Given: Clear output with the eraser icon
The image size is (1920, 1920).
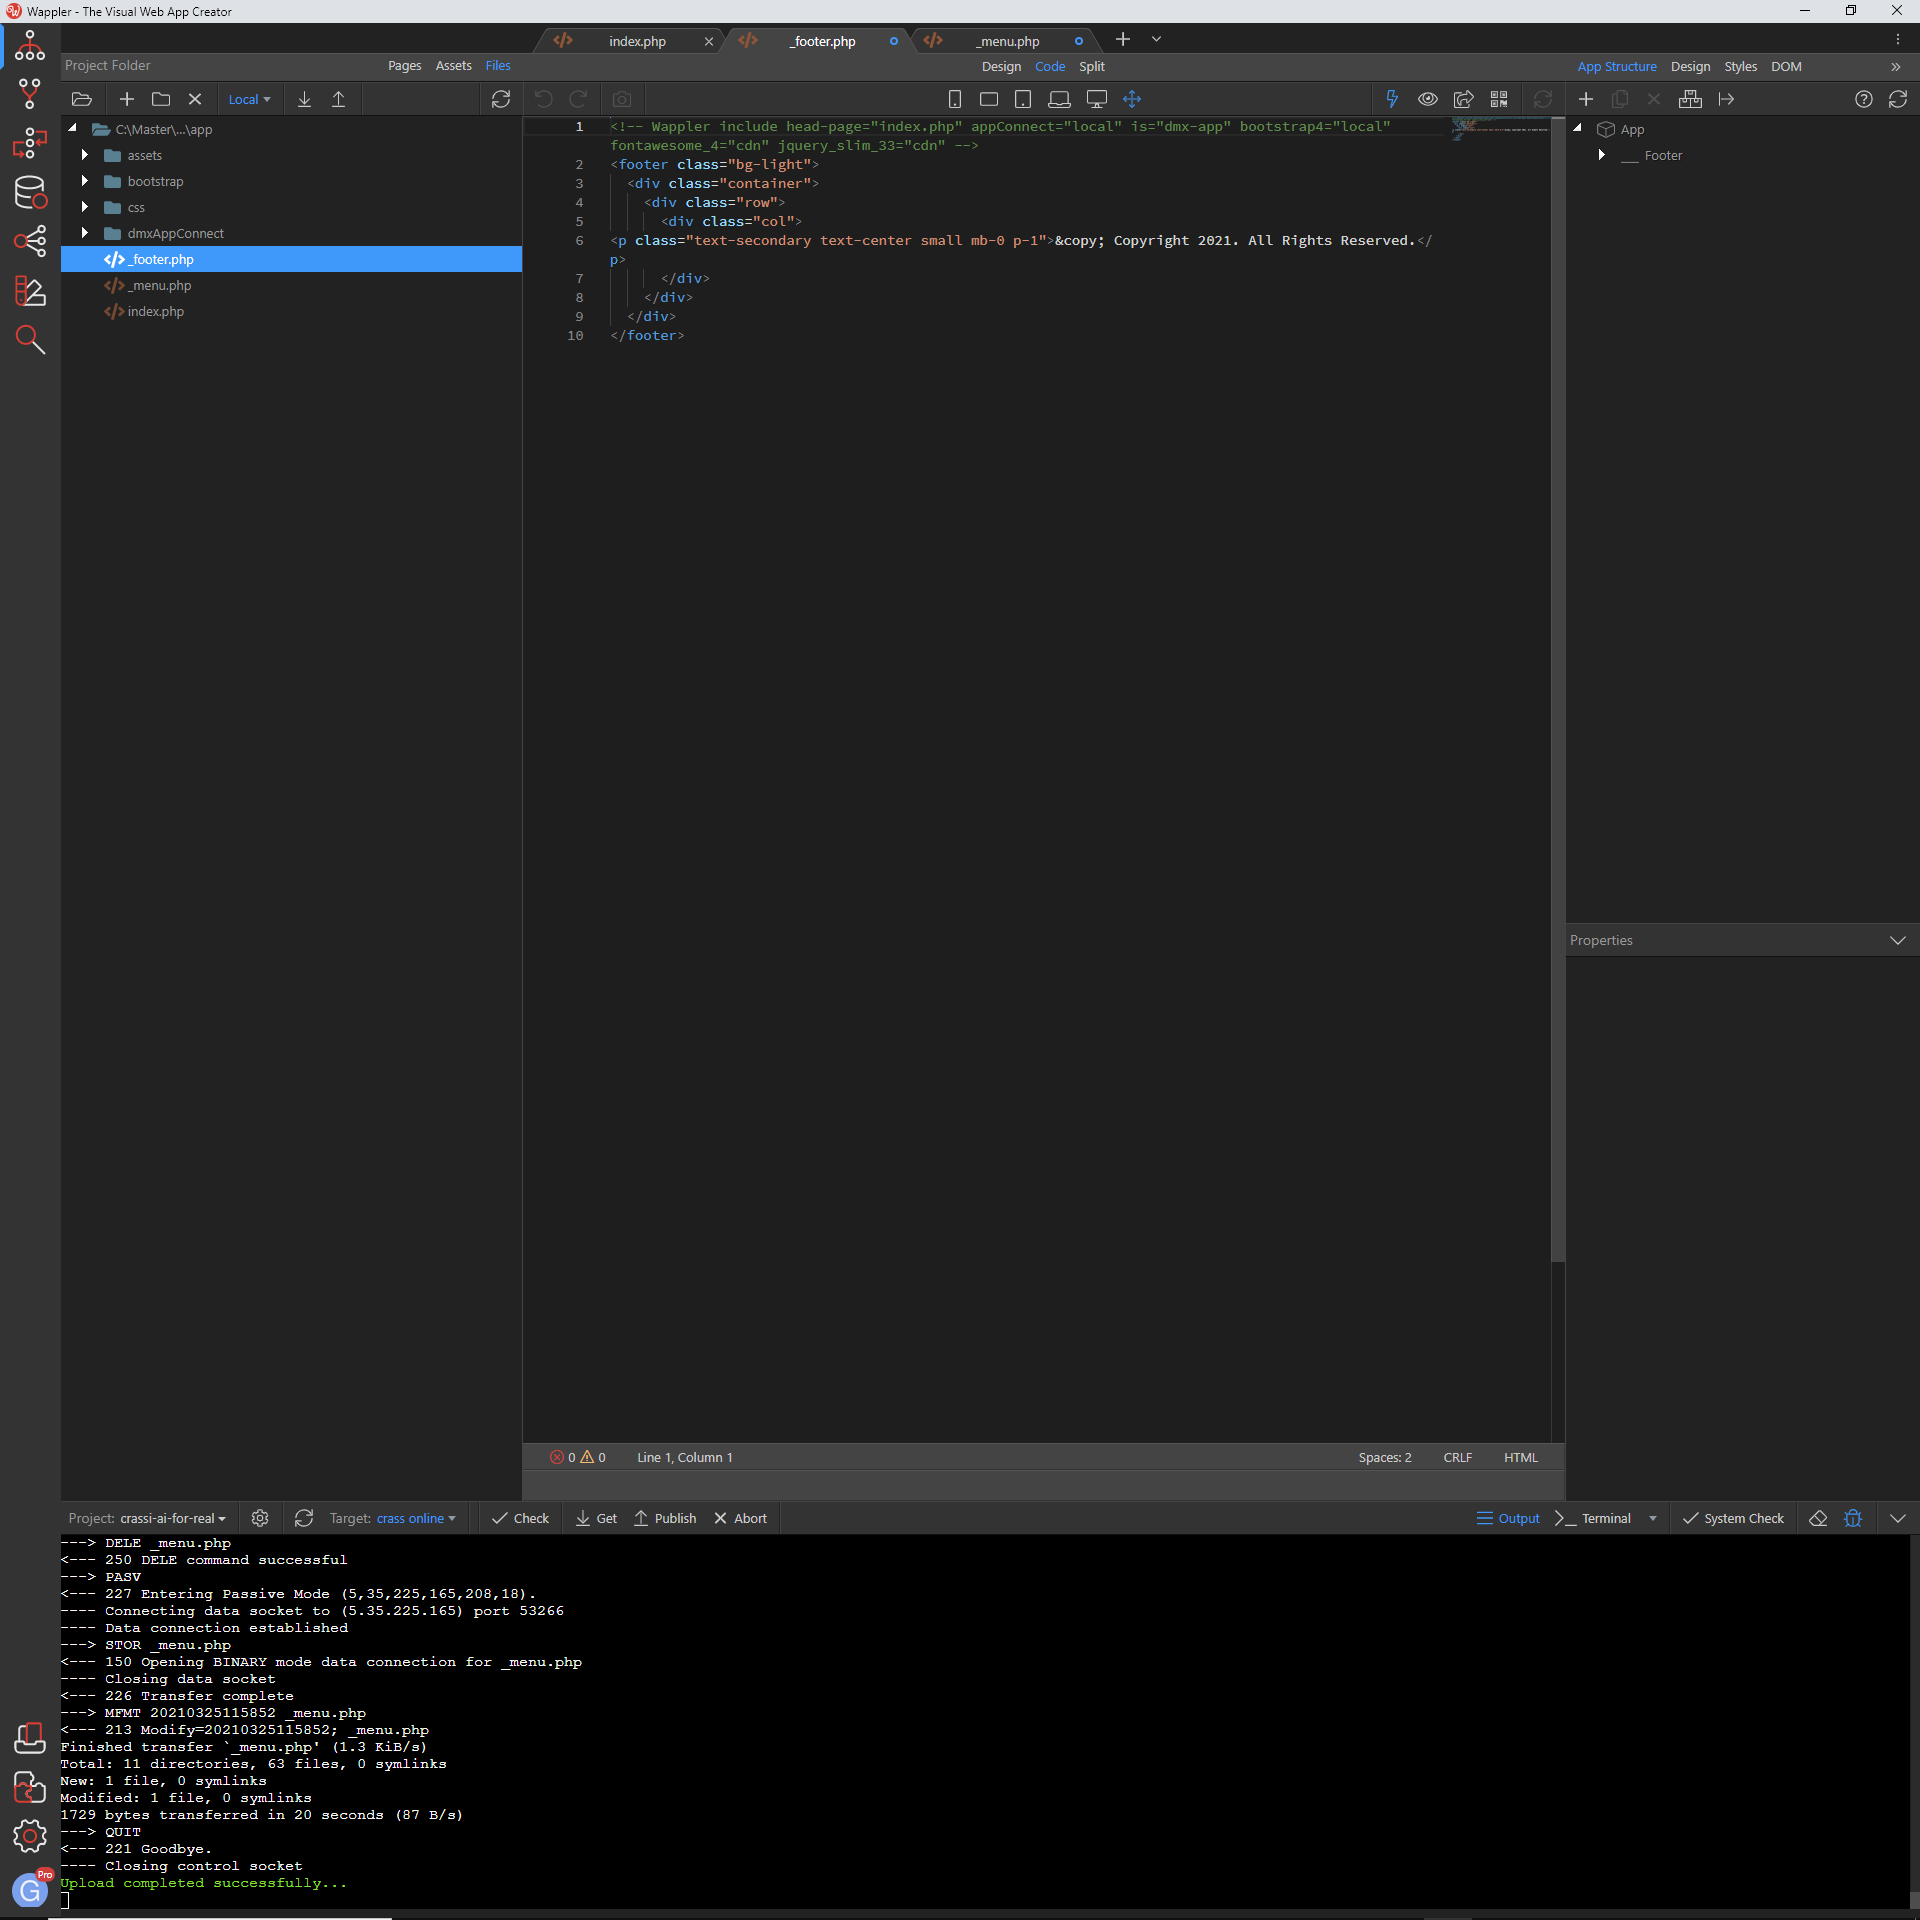Looking at the screenshot, I should 1819,1518.
